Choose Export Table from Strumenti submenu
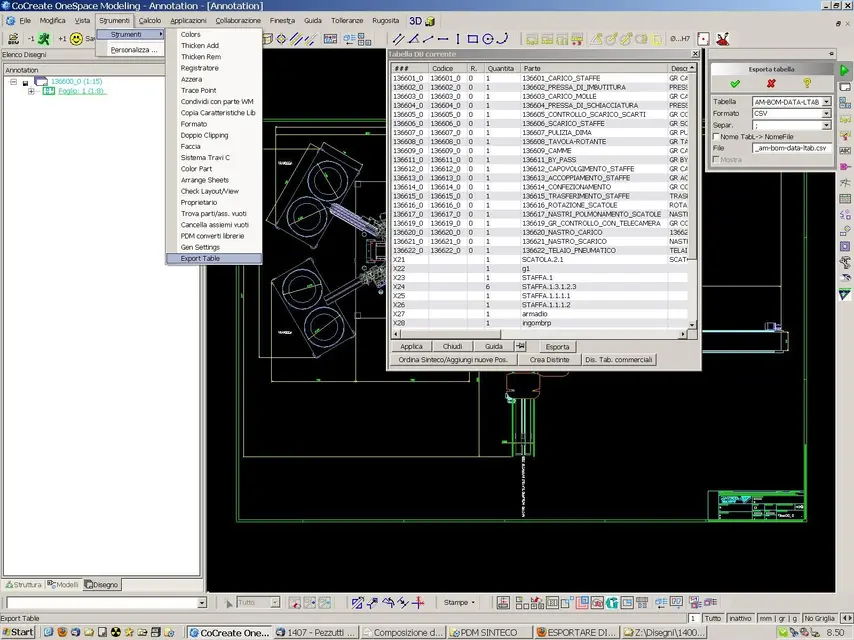 (201, 258)
